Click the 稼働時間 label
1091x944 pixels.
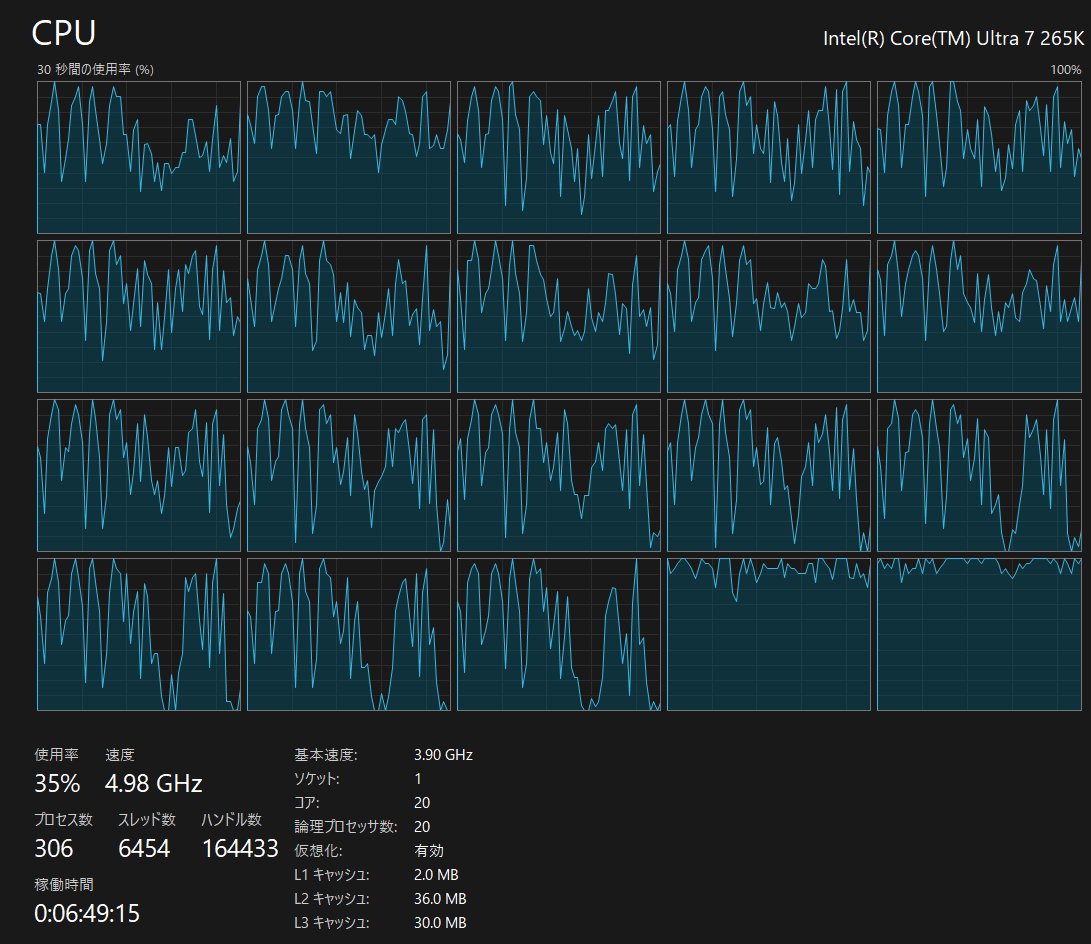pyautogui.click(x=64, y=884)
